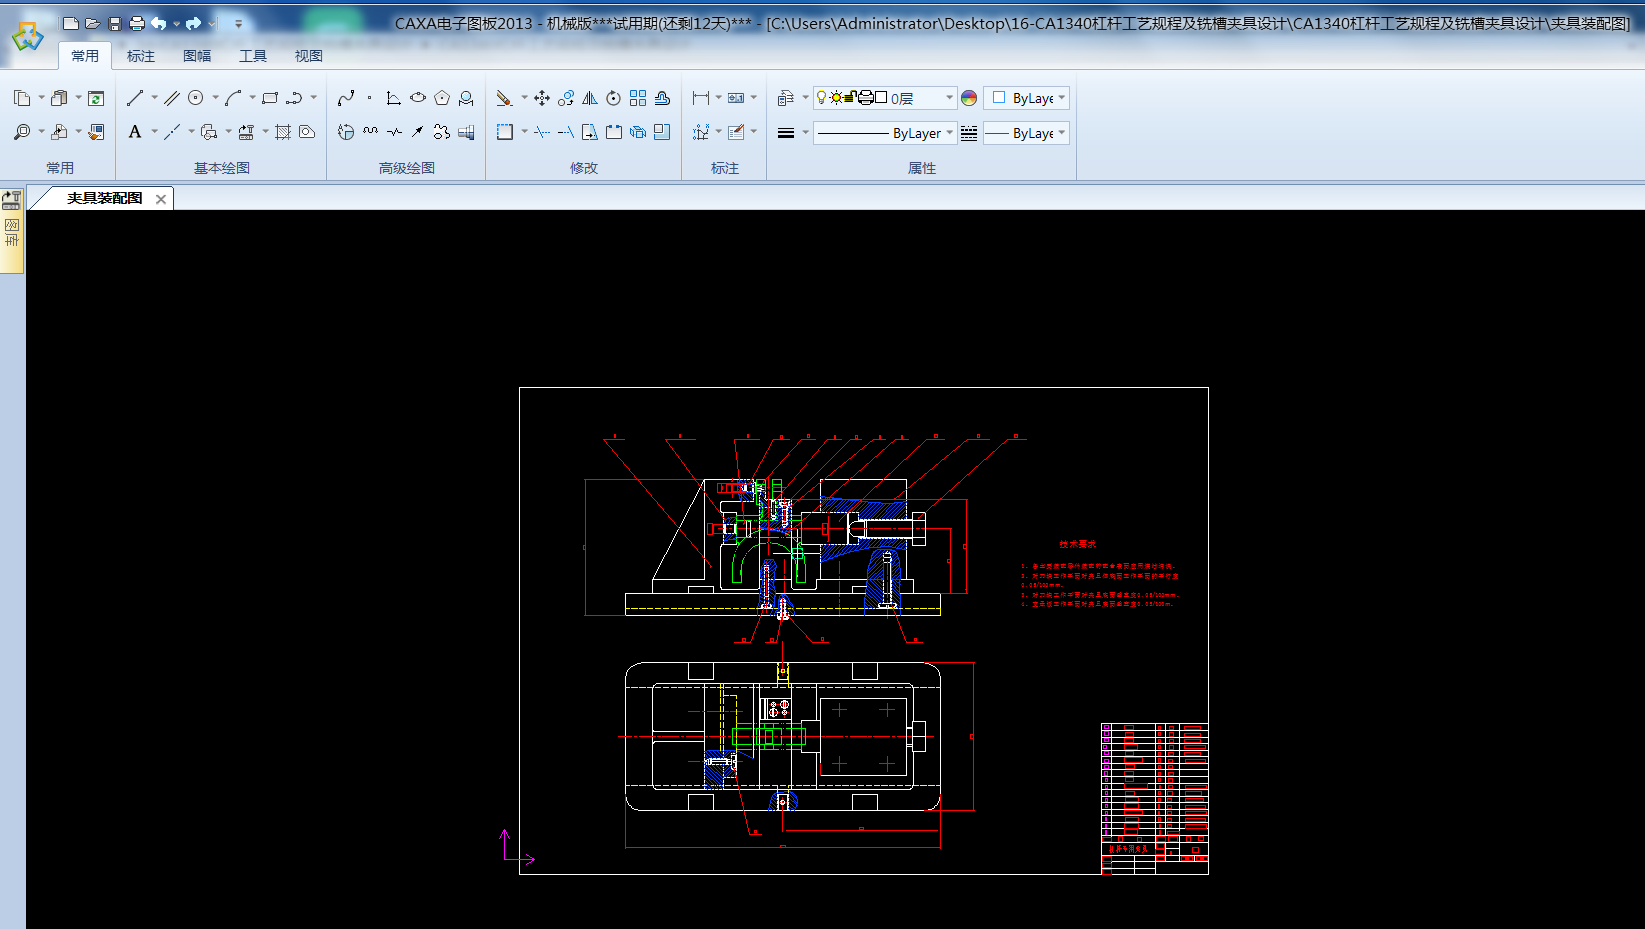This screenshot has width=1645, height=929.
Task: Select the Hatch fill tool
Action: pyautogui.click(x=283, y=132)
